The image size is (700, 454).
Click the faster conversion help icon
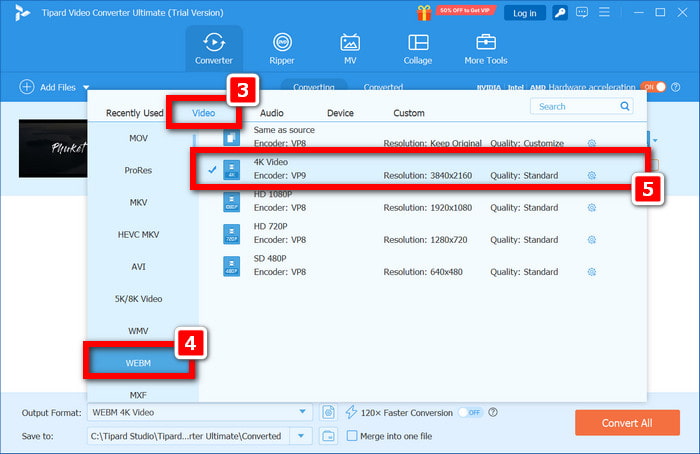(x=493, y=412)
